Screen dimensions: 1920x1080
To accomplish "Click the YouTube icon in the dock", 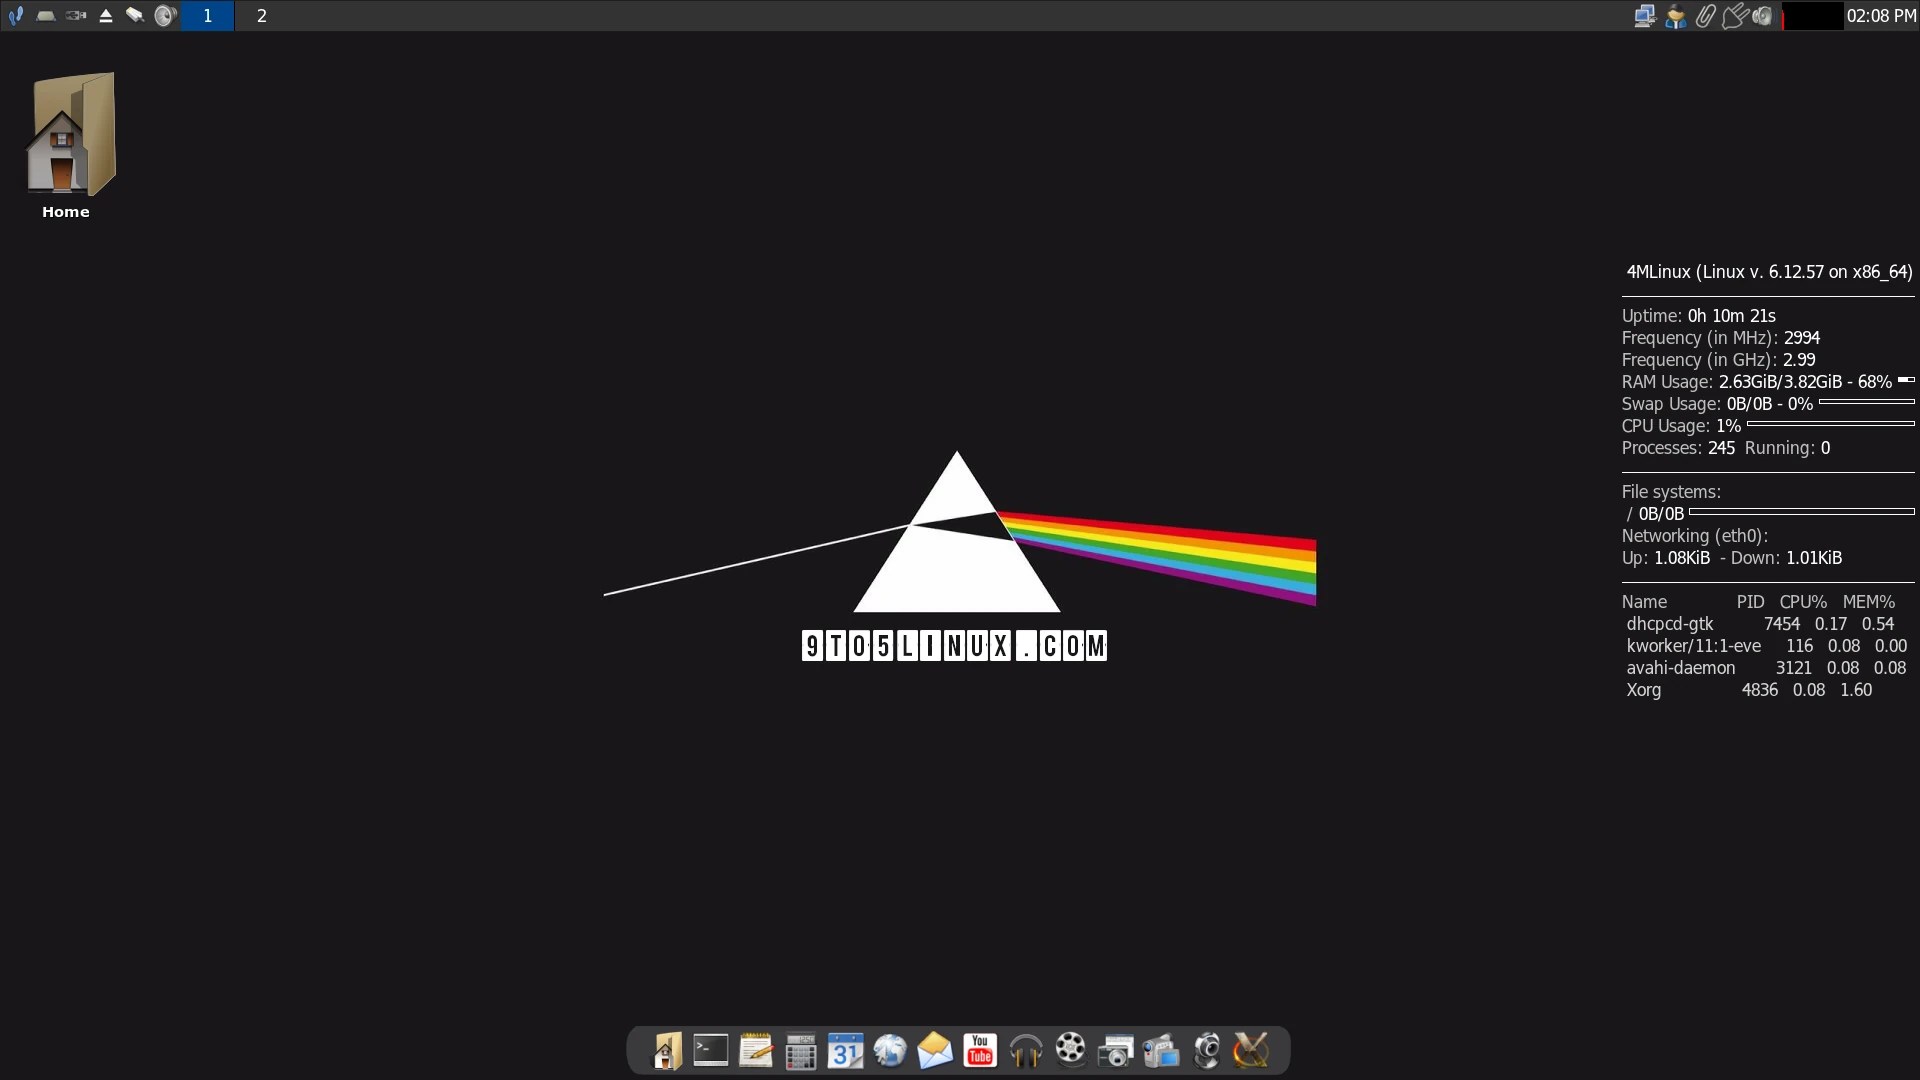I will 980,1050.
